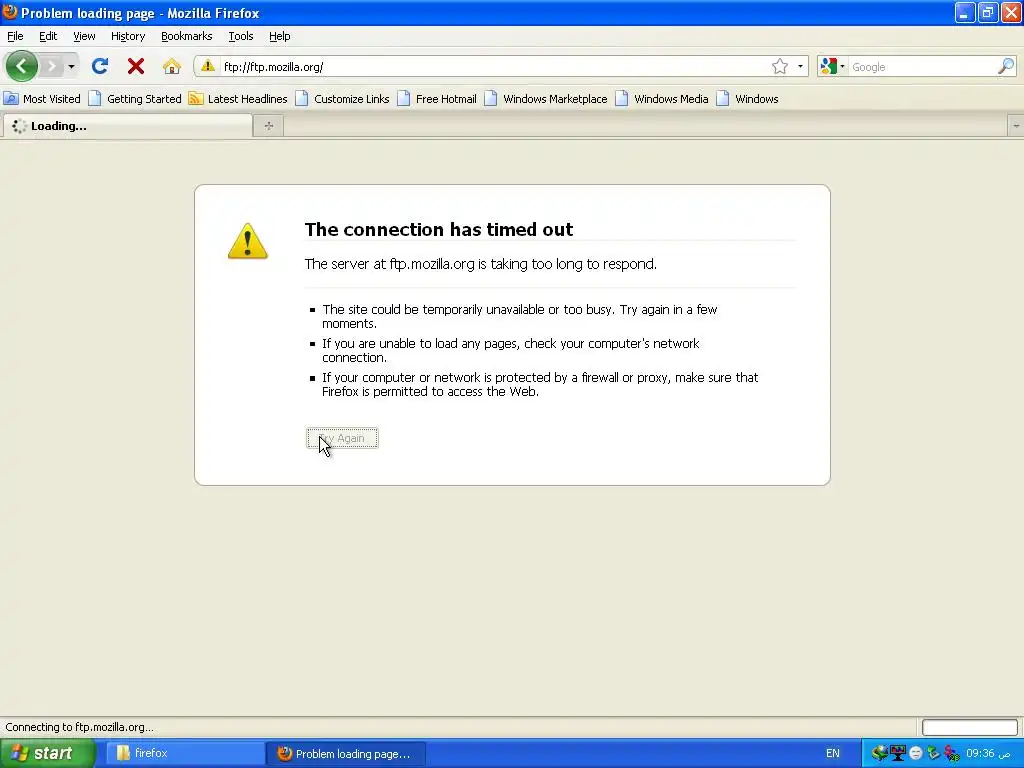The width and height of the screenshot is (1024, 768).
Task: Select the Problem loading page taskbar item
Action: pyautogui.click(x=346, y=753)
